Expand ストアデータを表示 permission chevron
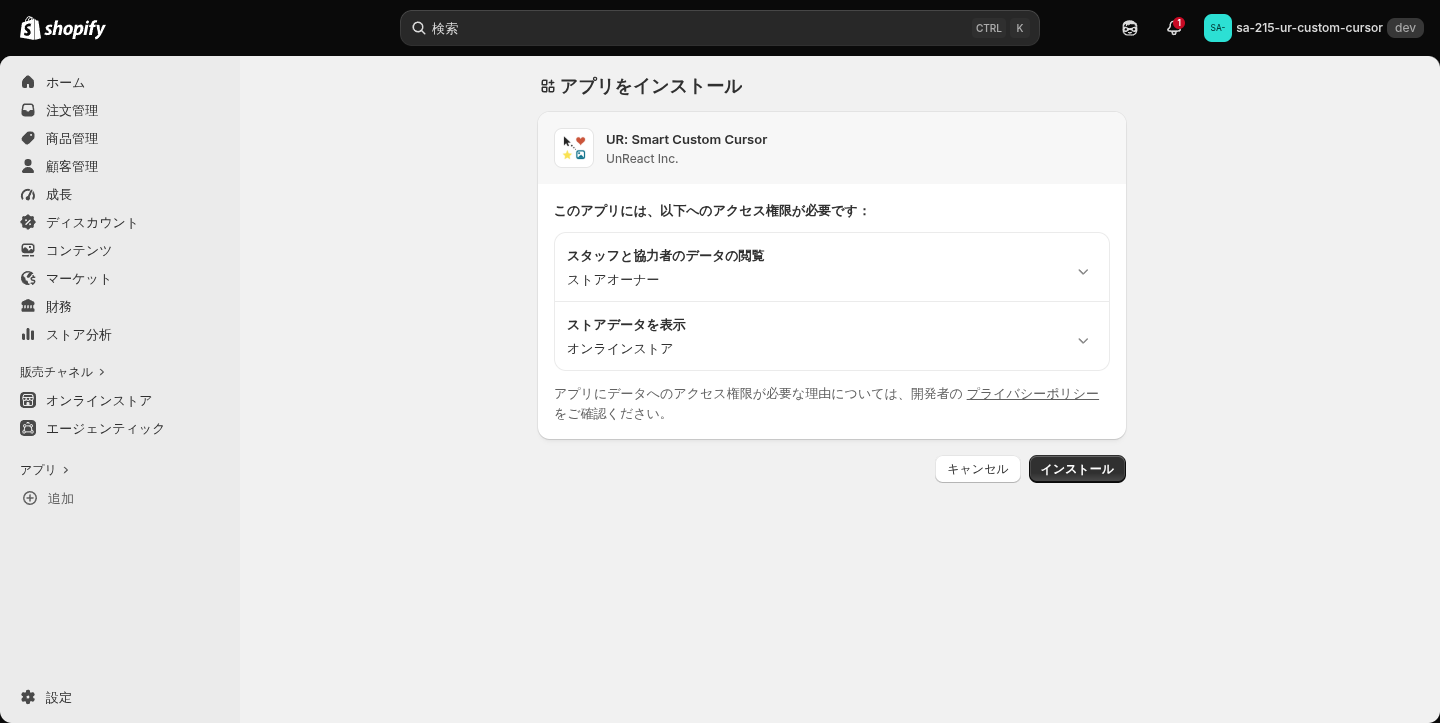 [x=1083, y=341]
